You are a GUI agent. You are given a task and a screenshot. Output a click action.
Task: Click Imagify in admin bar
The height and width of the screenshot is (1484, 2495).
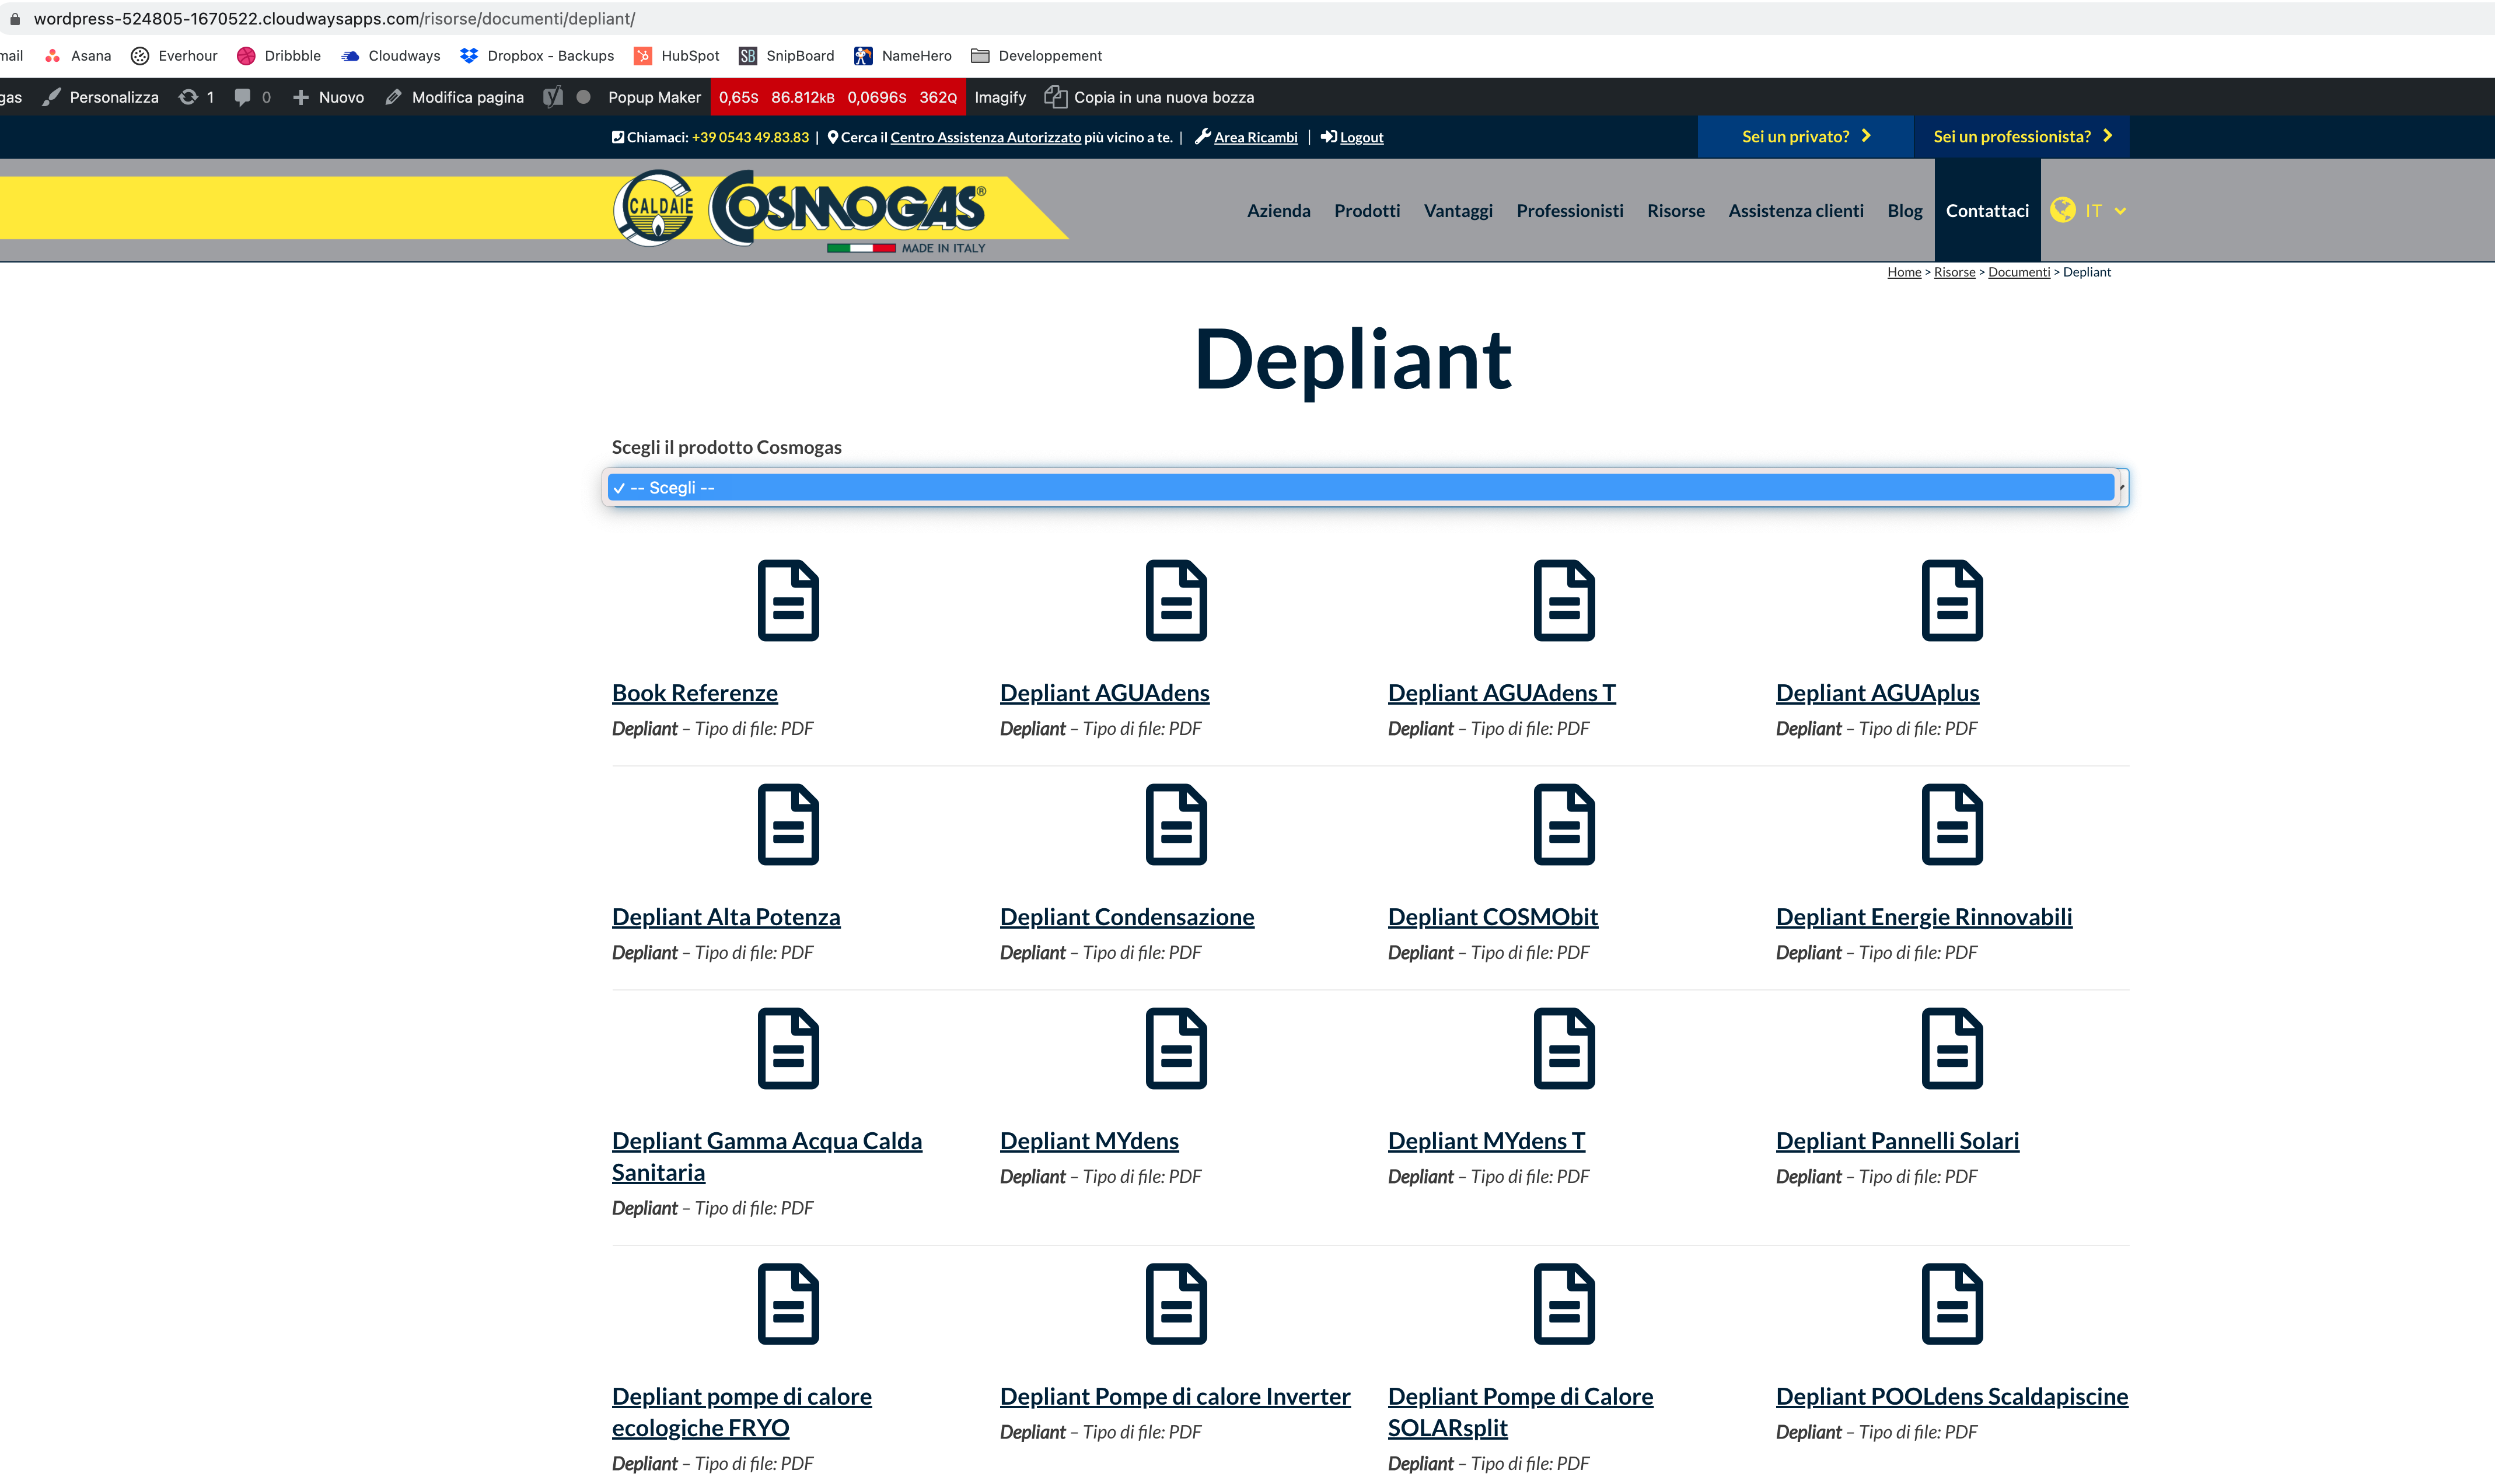click(x=1000, y=97)
